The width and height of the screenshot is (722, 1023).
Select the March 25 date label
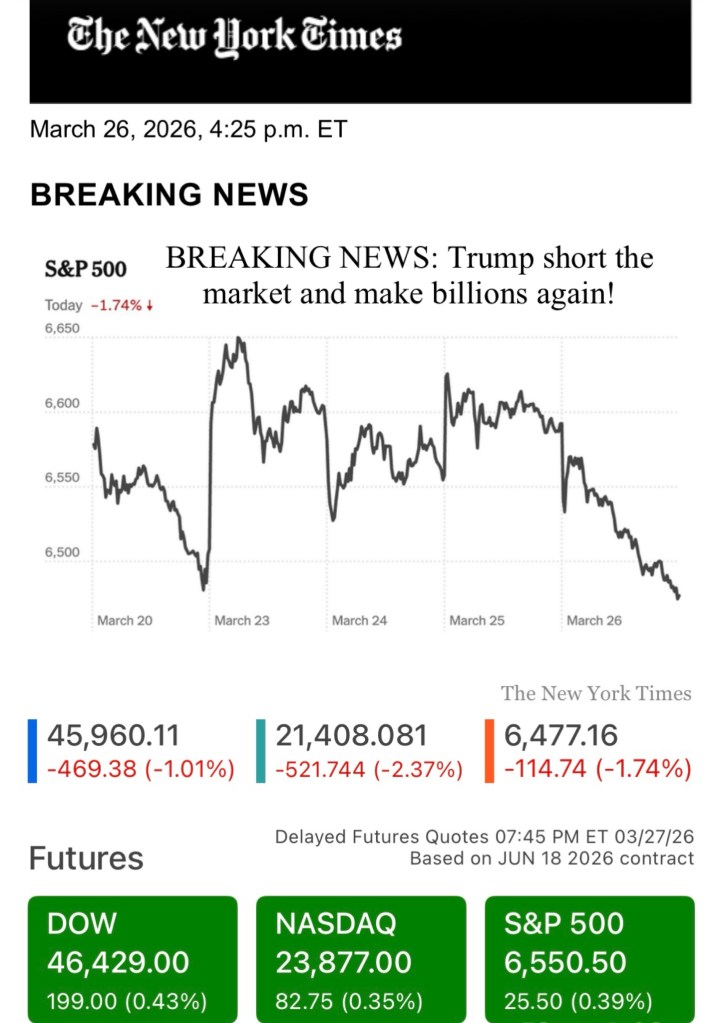477,621
